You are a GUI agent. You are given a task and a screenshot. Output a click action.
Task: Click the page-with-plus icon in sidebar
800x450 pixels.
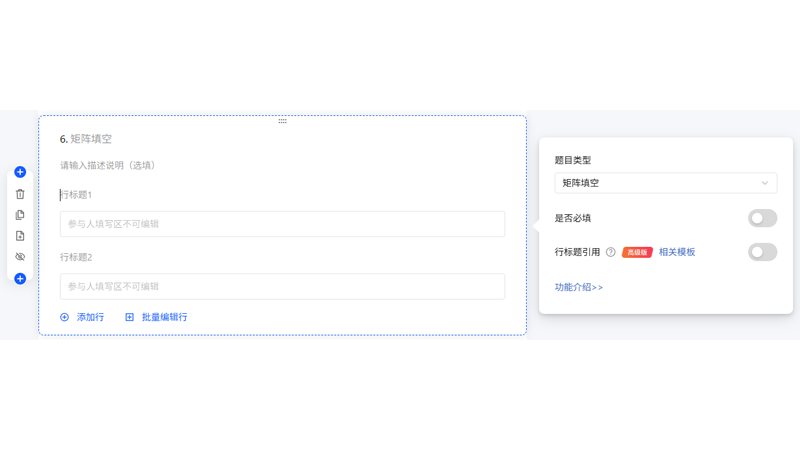(x=20, y=236)
